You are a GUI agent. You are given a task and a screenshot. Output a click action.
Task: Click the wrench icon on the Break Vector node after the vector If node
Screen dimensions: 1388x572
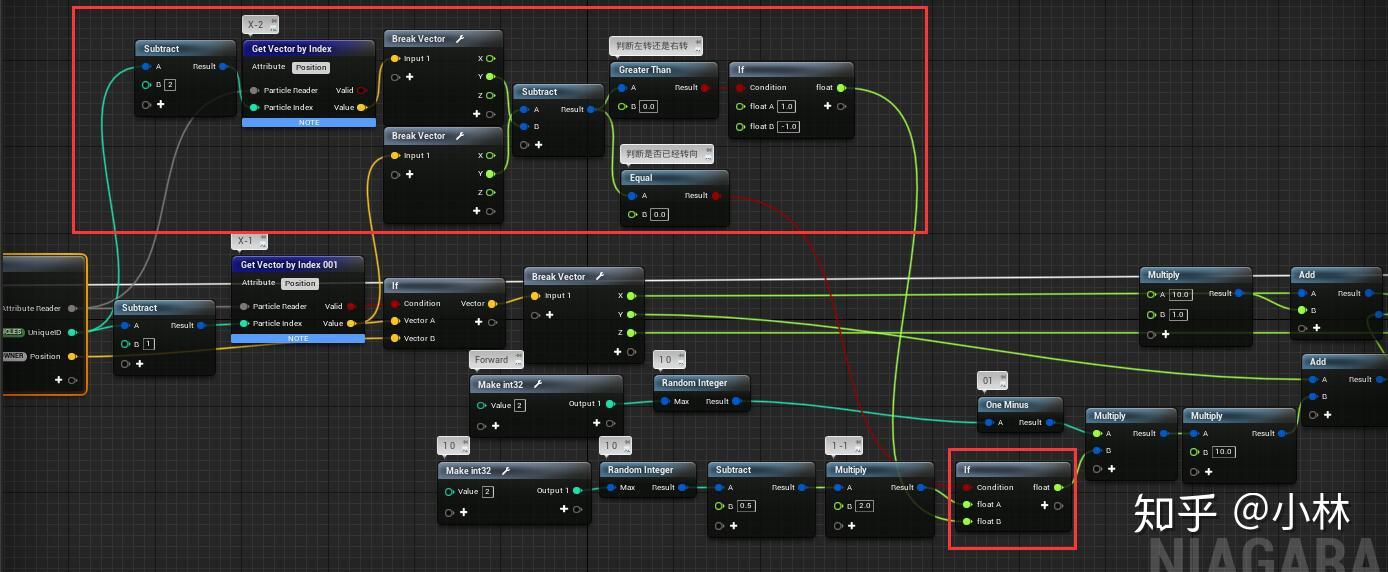[600, 277]
